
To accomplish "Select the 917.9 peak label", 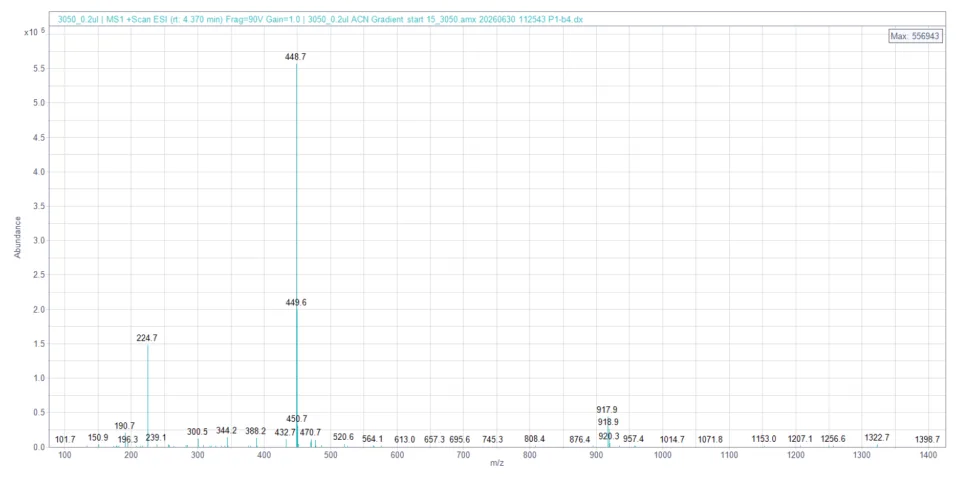I will click(x=607, y=410).
